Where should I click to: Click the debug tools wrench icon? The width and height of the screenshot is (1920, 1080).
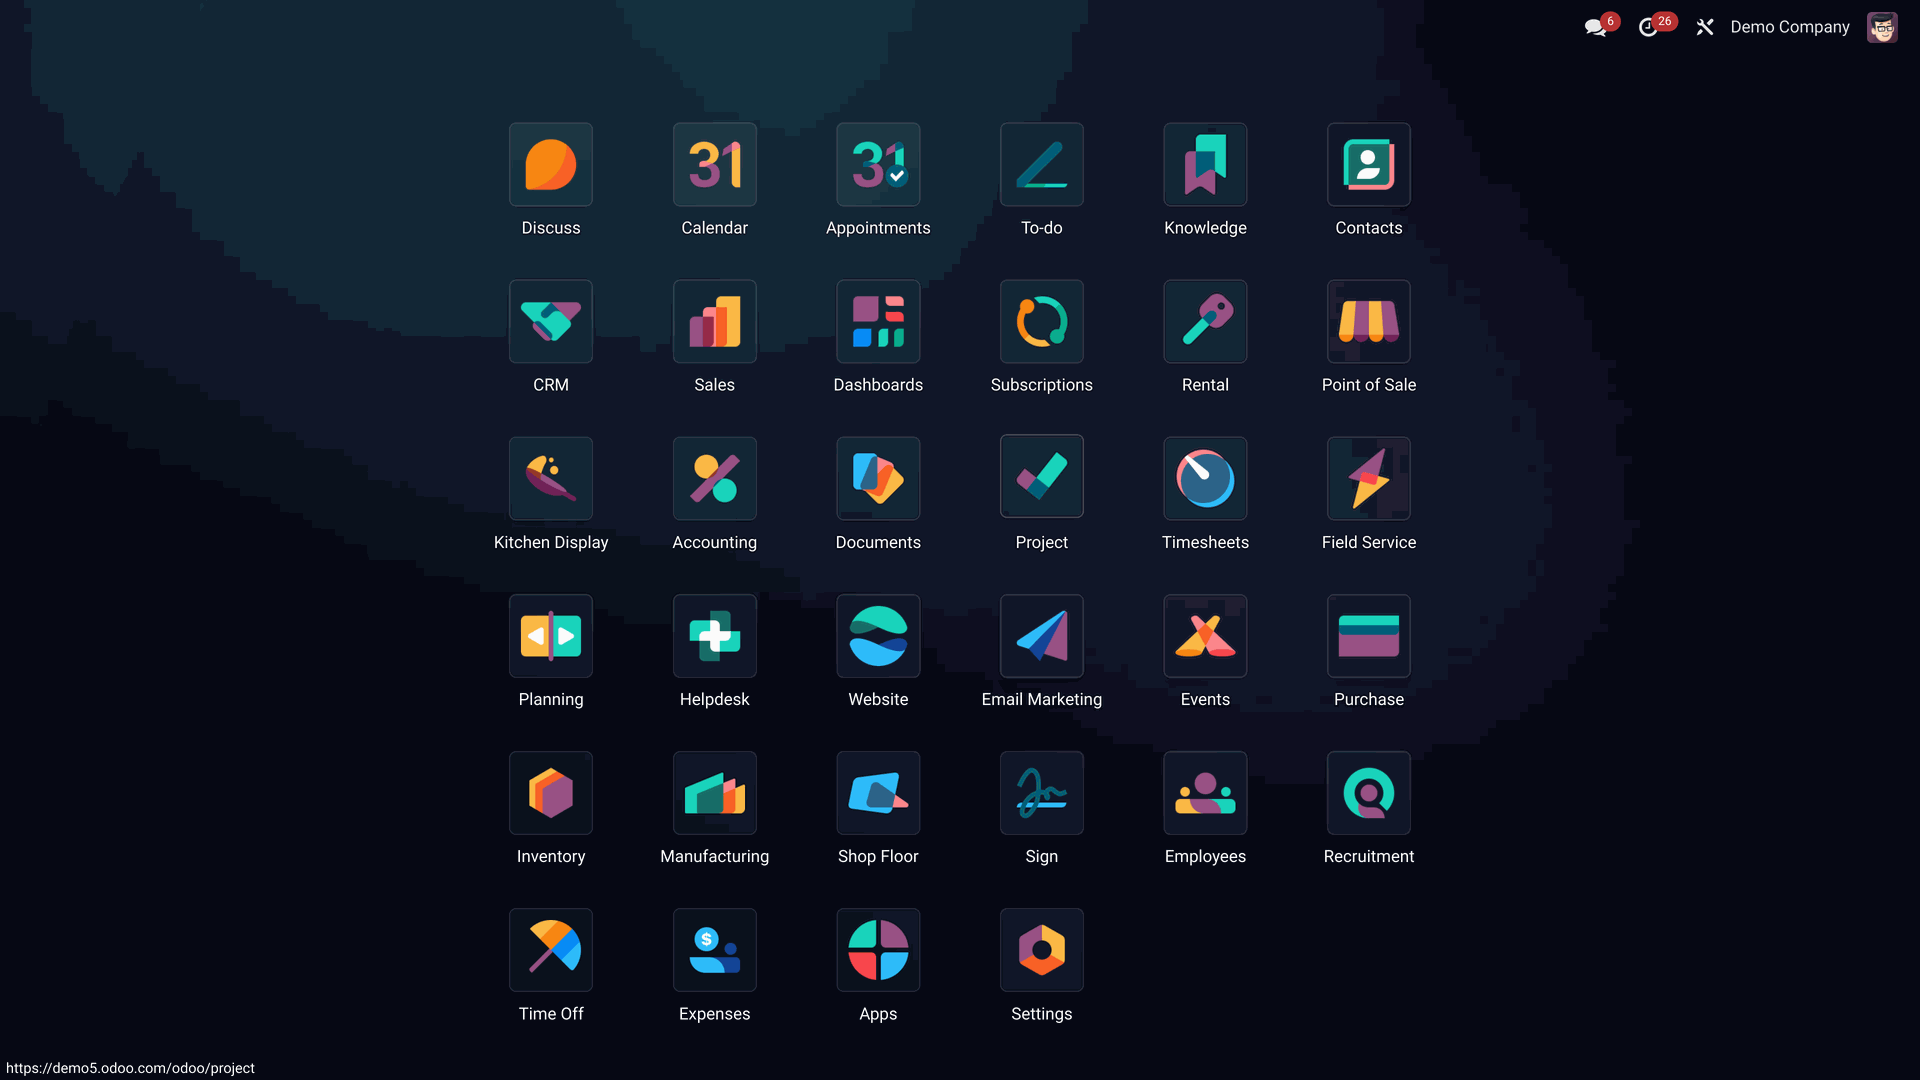1705,28
